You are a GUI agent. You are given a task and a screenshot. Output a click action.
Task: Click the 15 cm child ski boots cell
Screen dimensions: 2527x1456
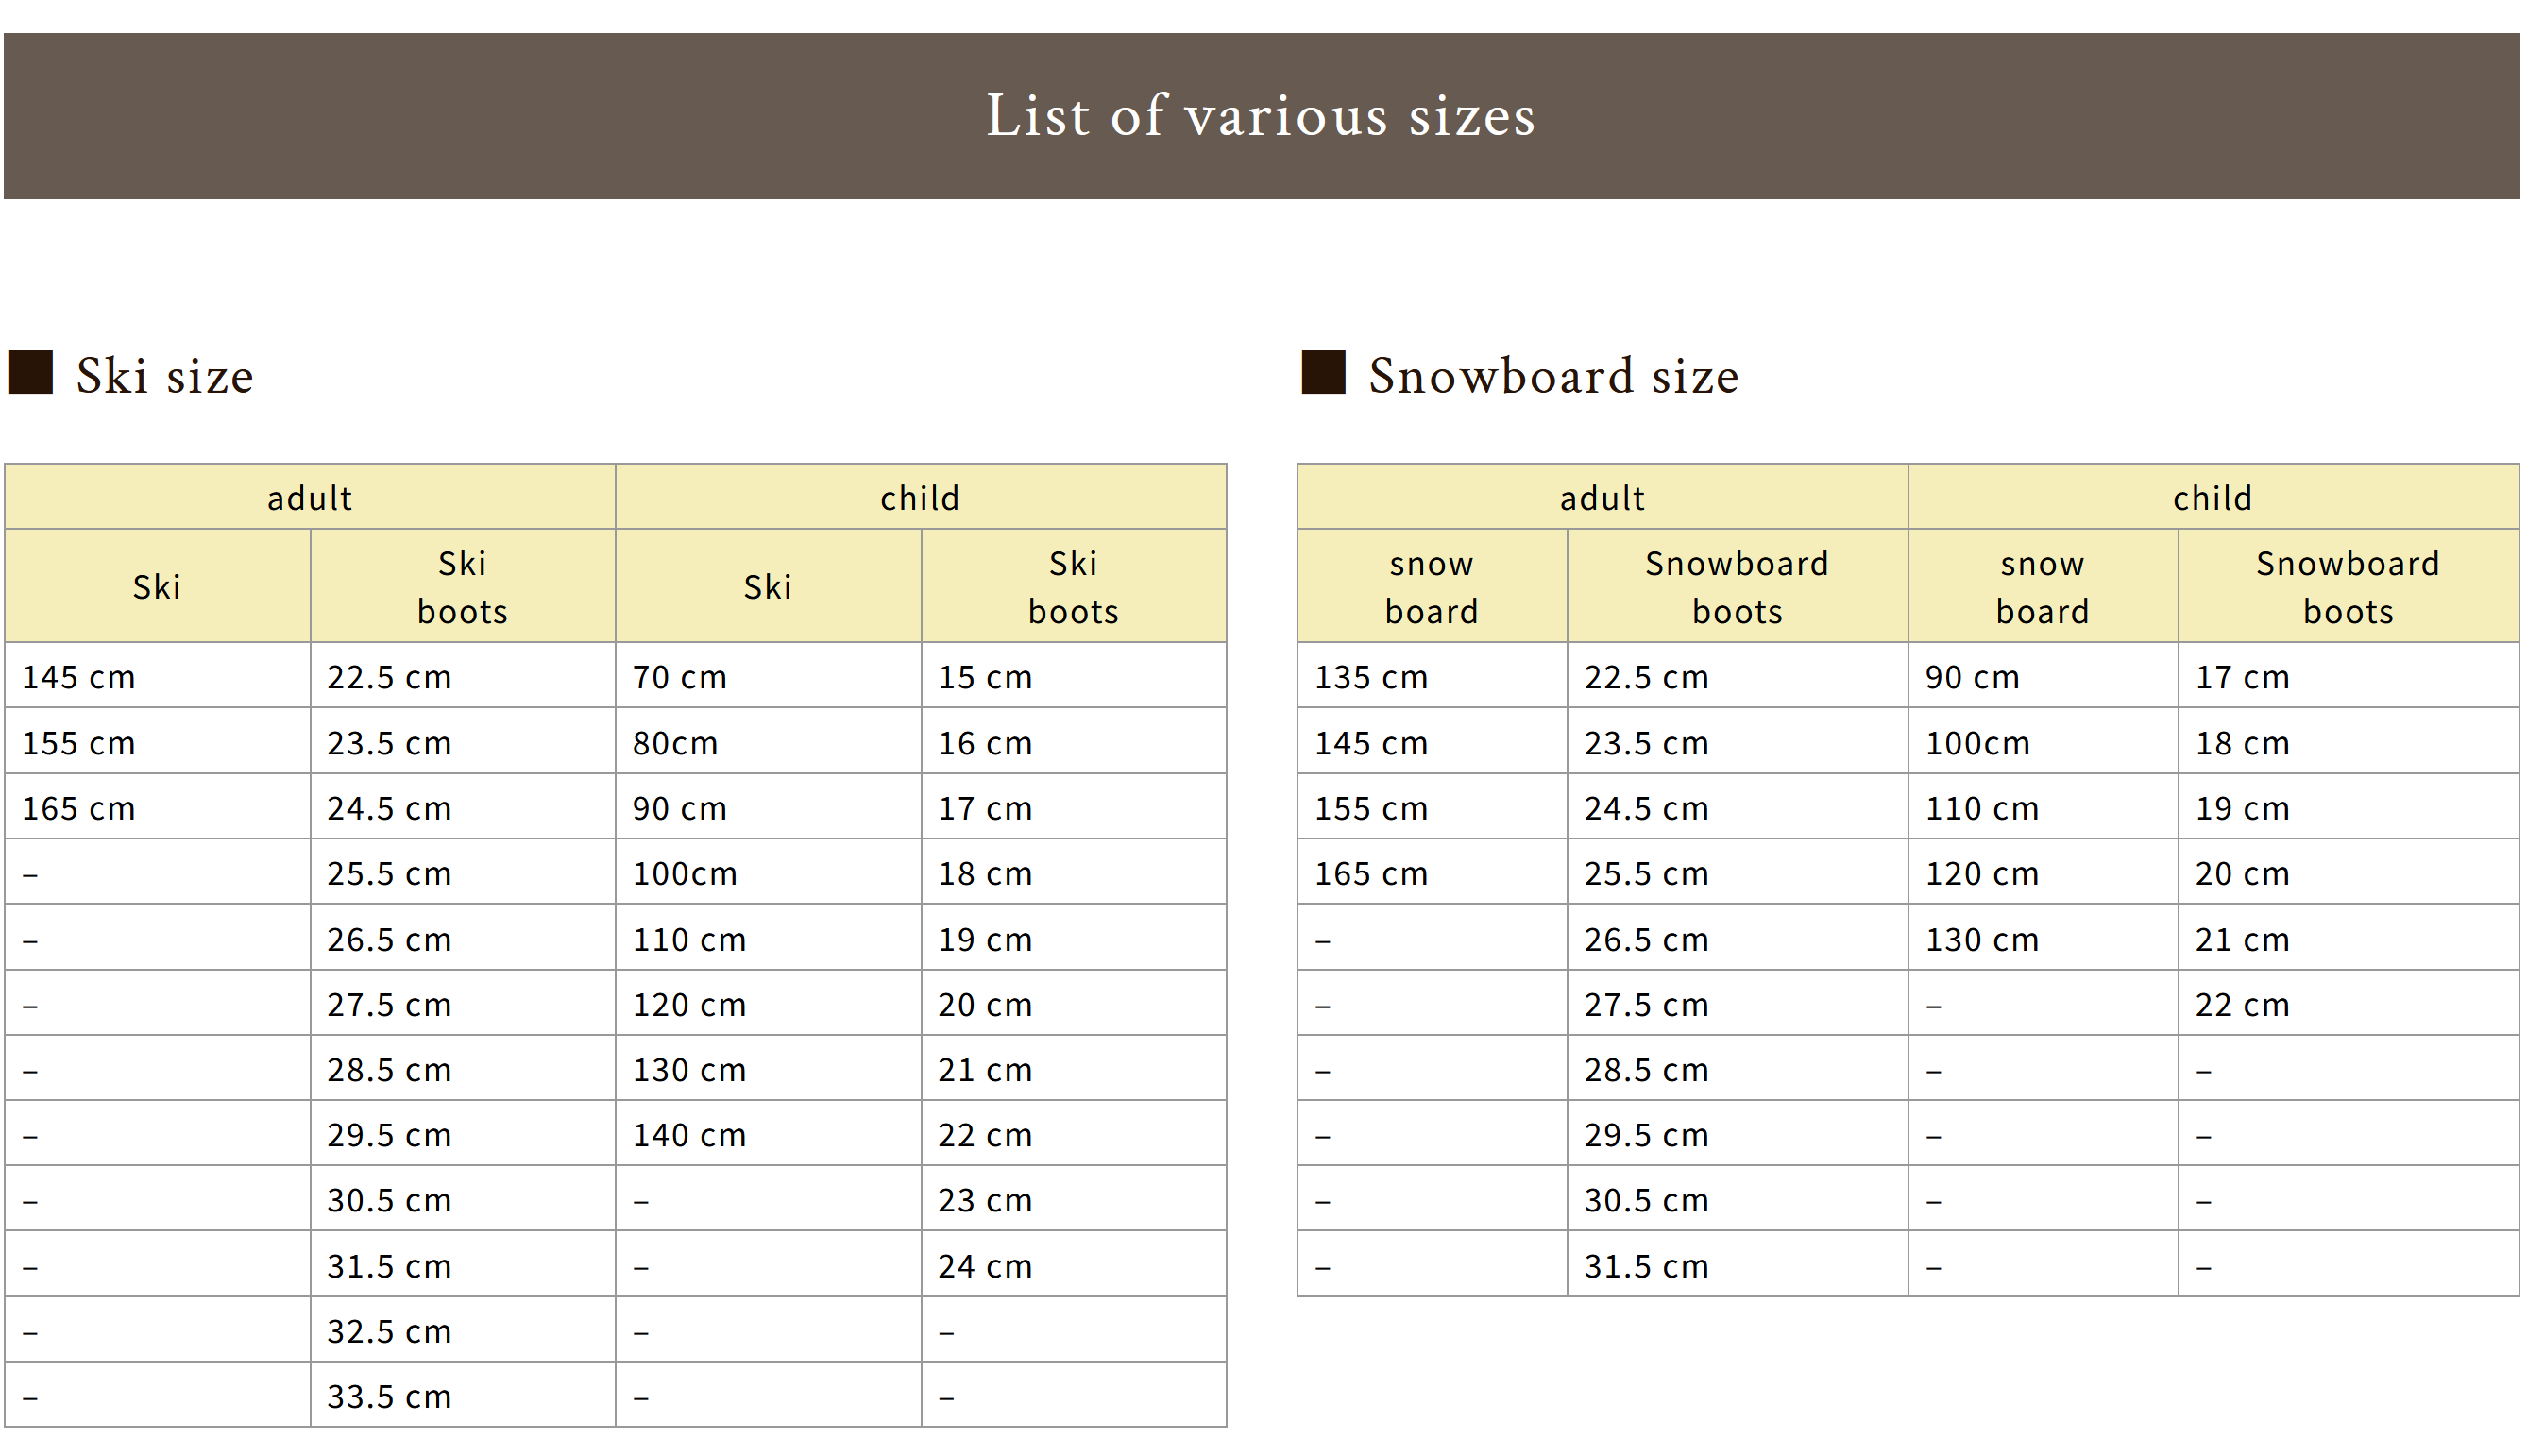pos(984,677)
